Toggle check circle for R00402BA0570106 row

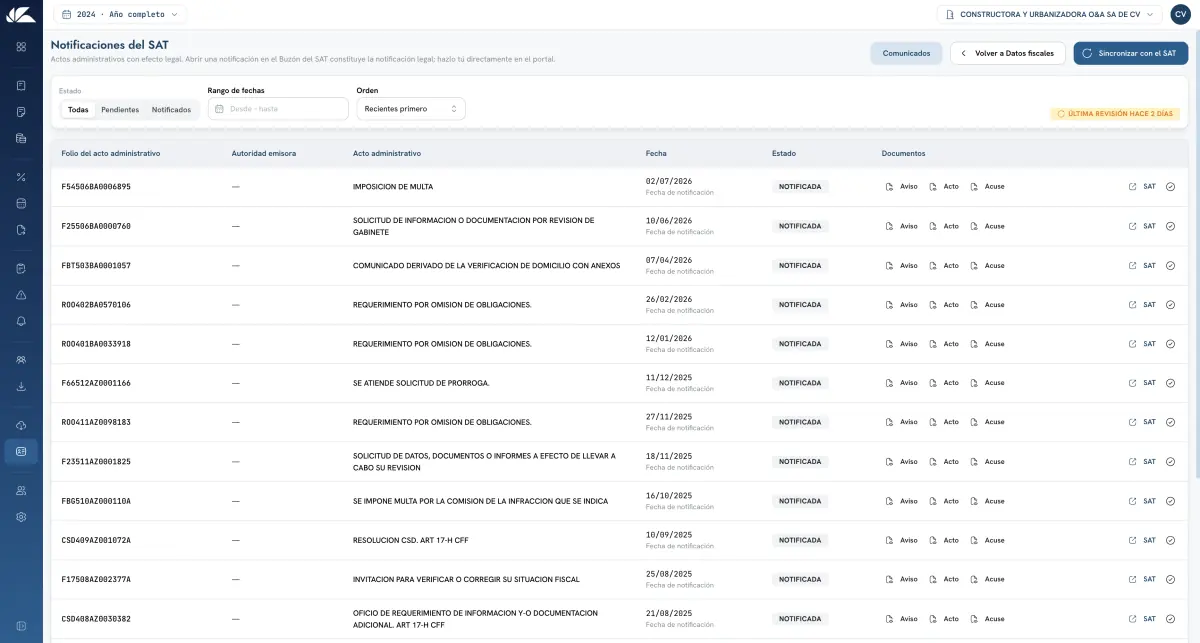click(x=1170, y=305)
